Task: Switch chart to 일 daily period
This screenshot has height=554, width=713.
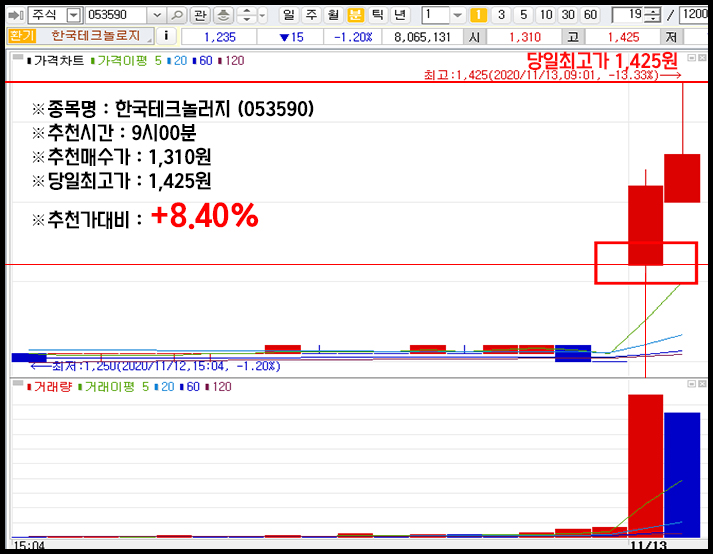Action: [x=289, y=15]
